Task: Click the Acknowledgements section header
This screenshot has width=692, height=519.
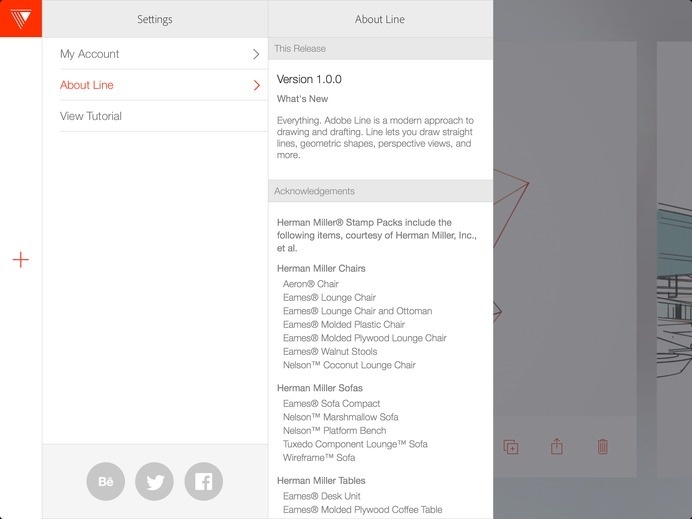Action: pyautogui.click(x=380, y=191)
